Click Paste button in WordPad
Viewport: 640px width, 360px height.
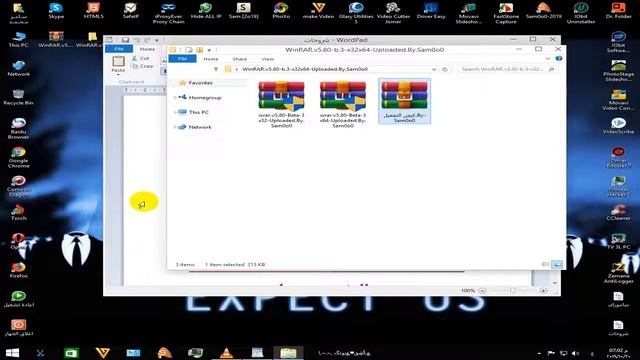118,65
